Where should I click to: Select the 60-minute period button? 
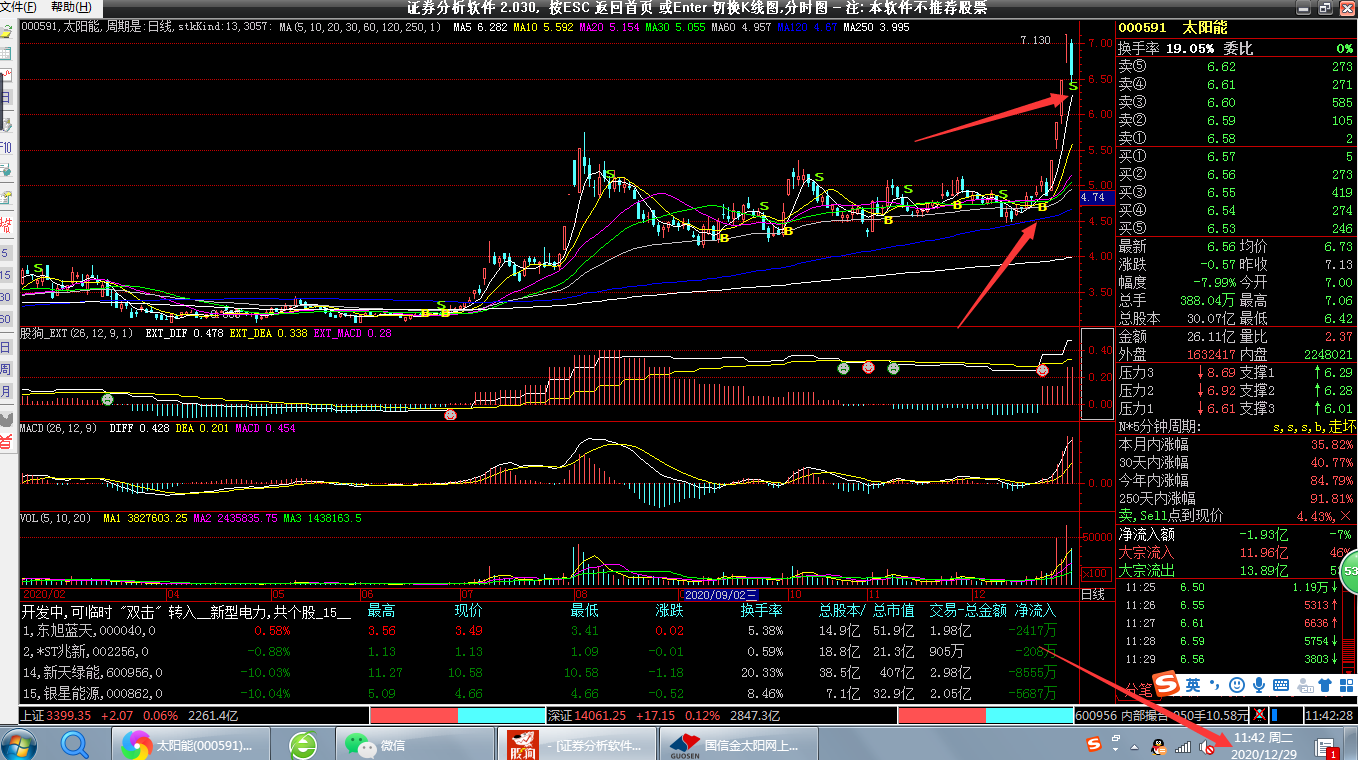6,319
